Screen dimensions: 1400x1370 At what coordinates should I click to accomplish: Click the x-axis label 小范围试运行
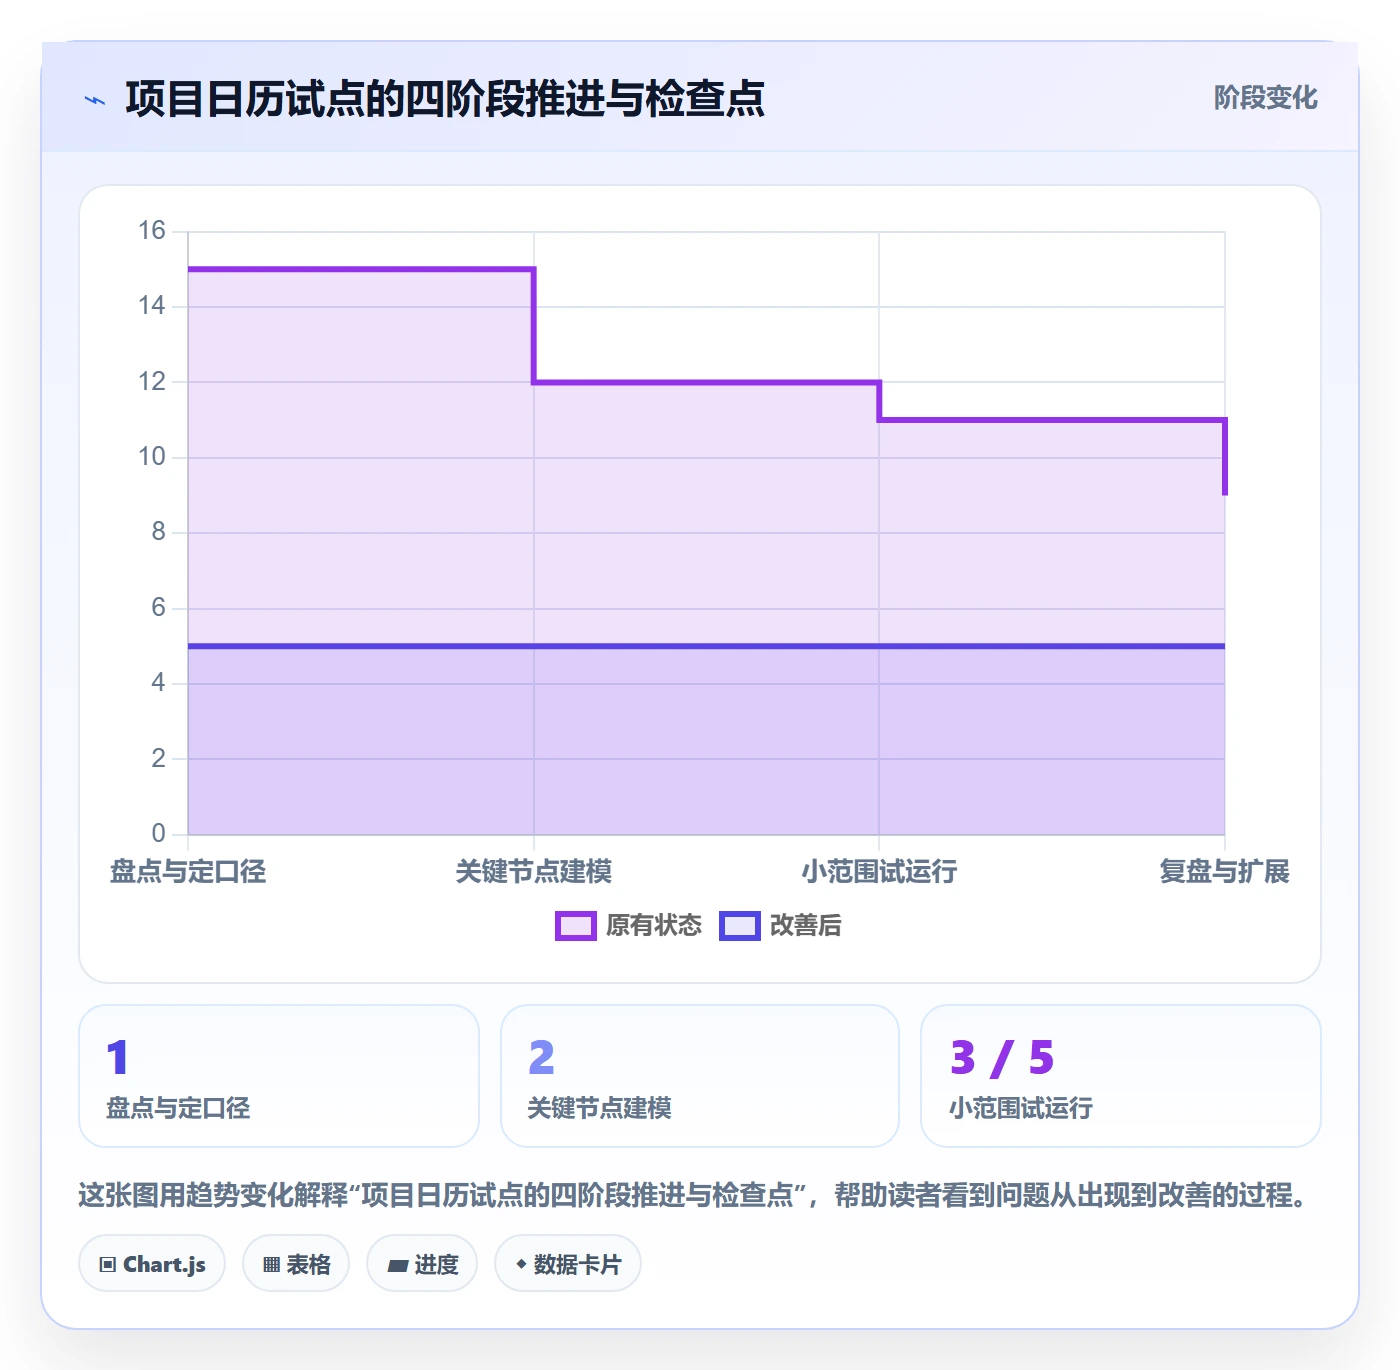click(879, 872)
